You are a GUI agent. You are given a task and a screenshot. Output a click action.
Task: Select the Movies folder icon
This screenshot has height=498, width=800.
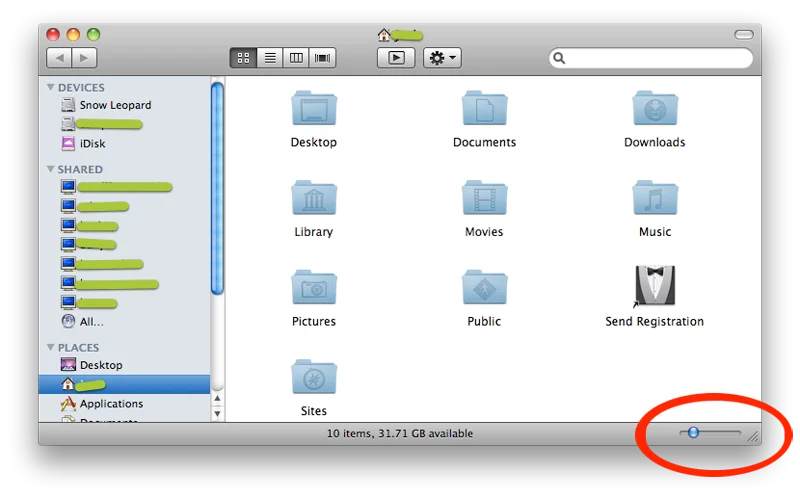(484, 197)
